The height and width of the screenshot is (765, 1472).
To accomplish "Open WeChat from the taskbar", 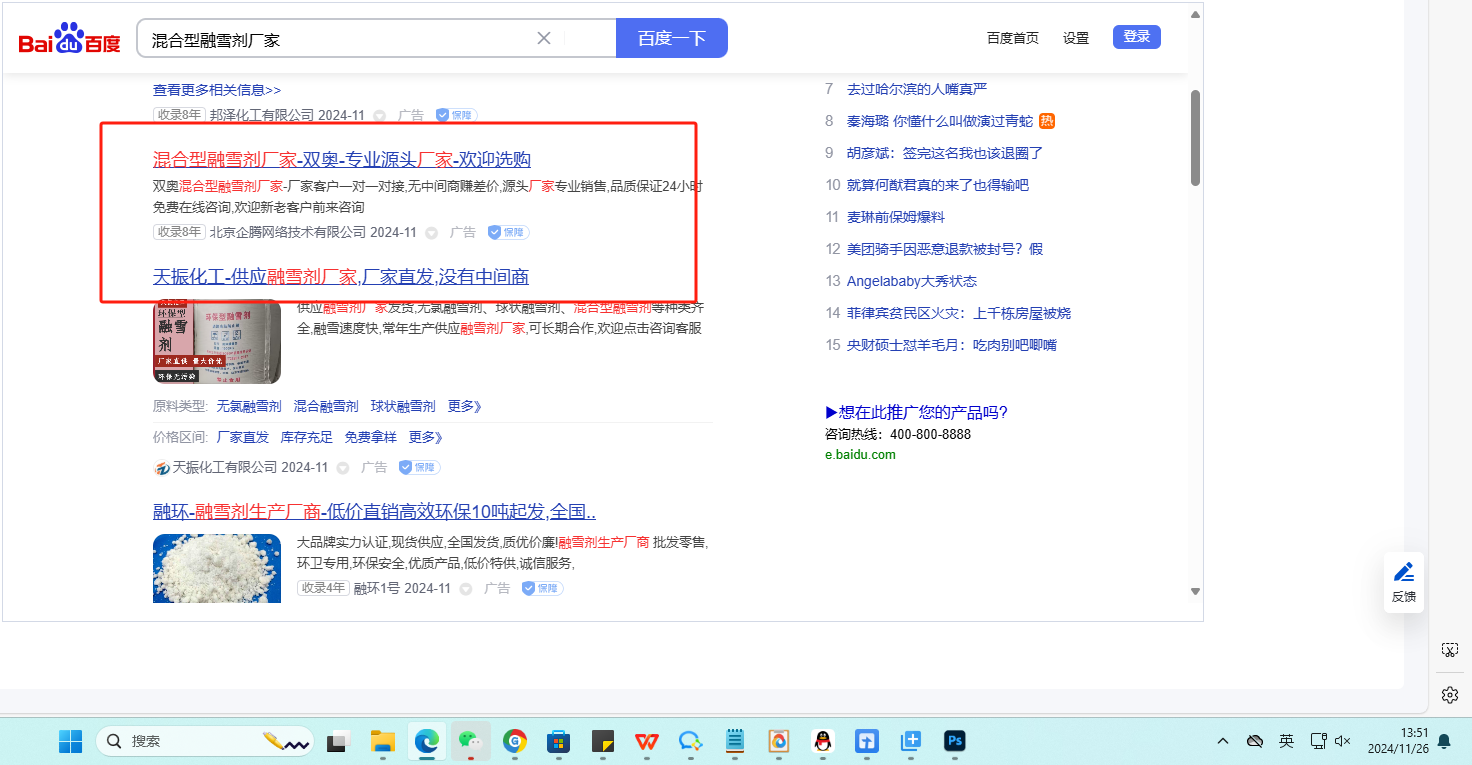I will [470, 741].
